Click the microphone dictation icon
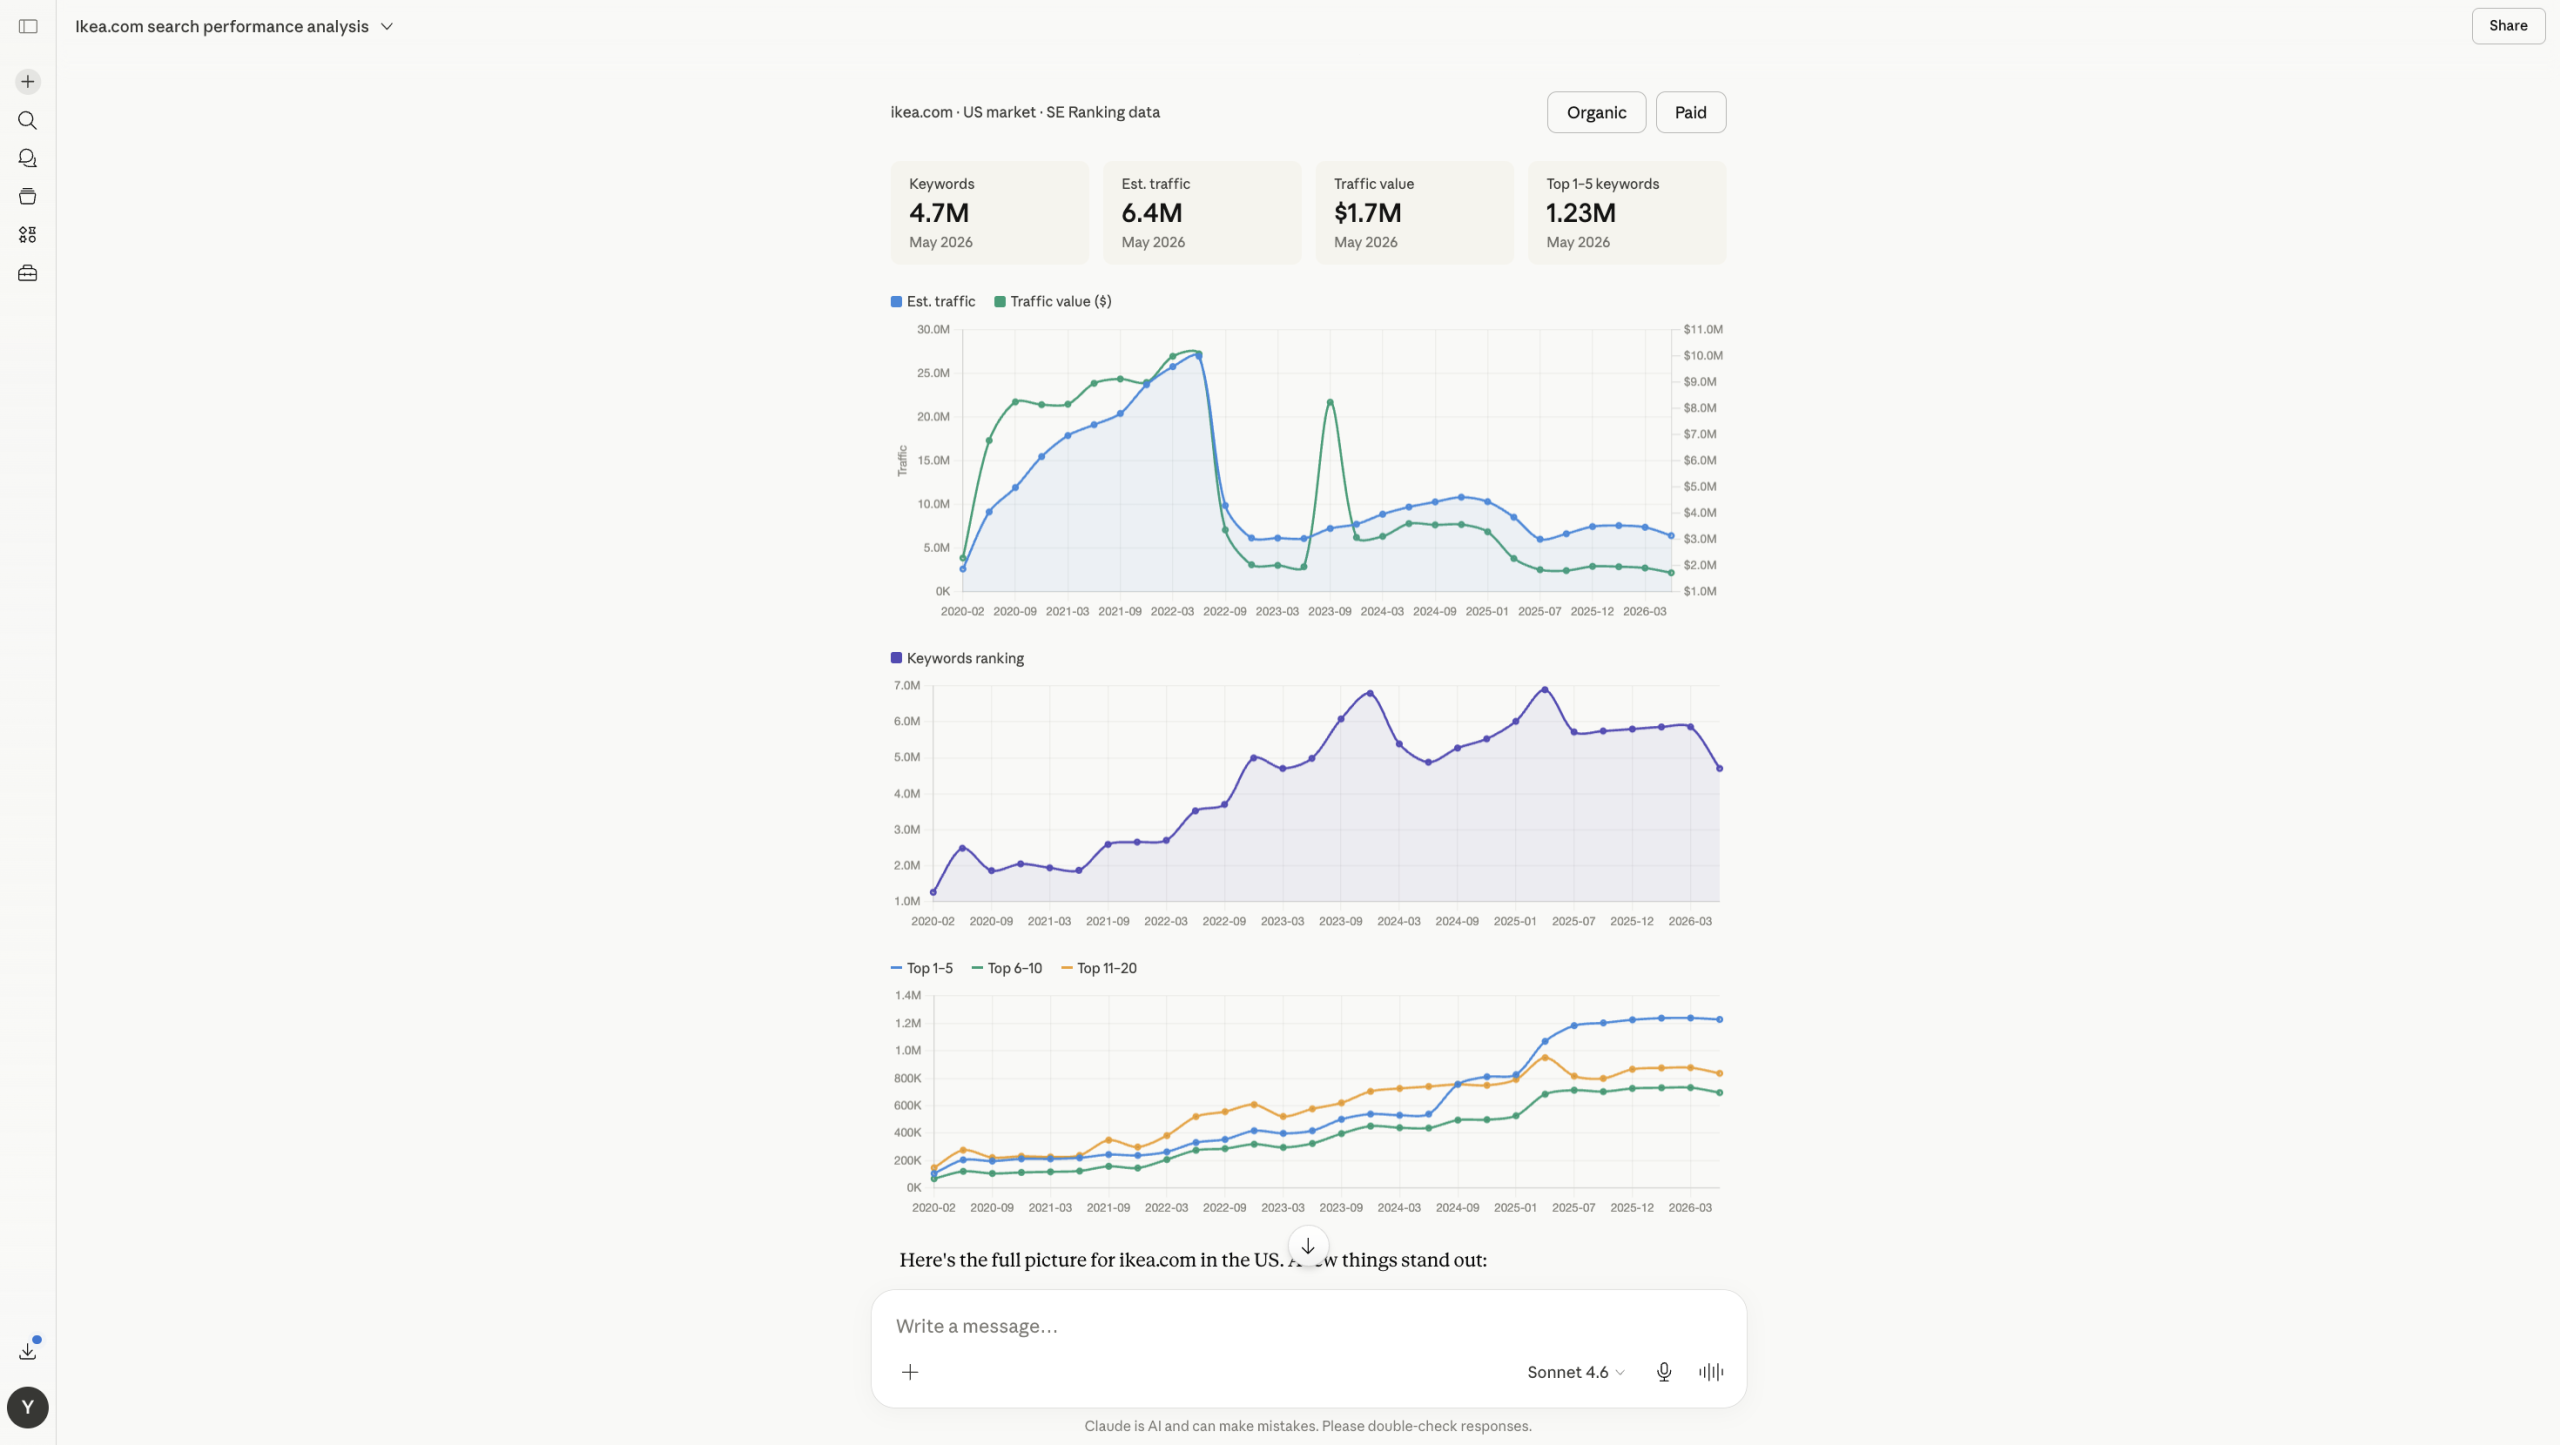Screen dimensions: 2560x1445 click(x=1664, y=1372)
